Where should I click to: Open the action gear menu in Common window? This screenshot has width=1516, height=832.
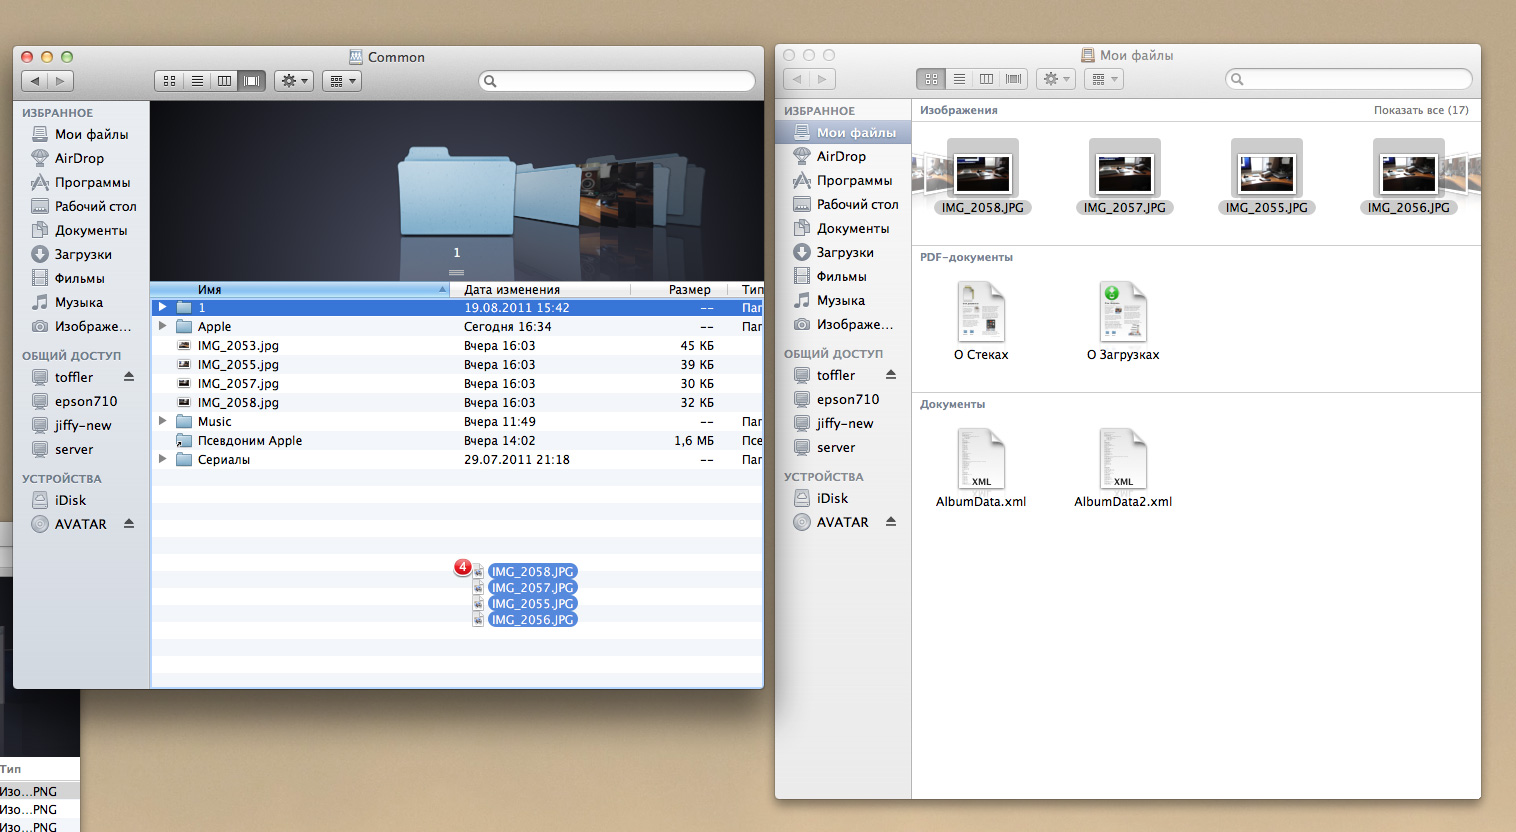point(294,81)
